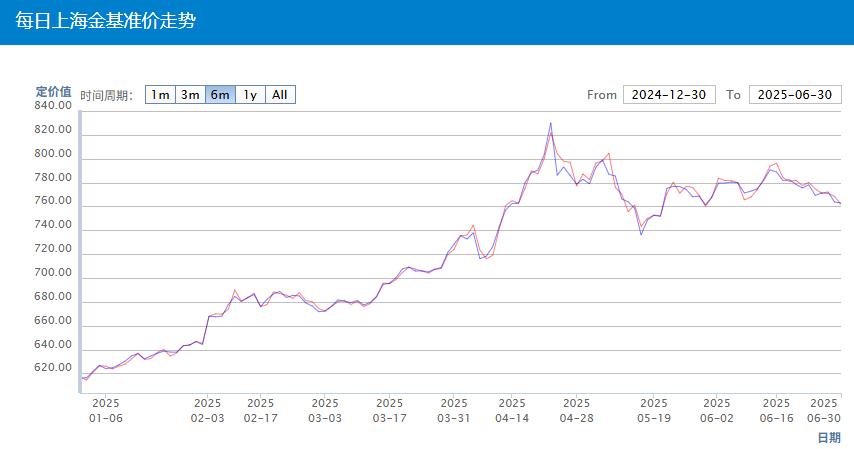Click the 2025 06-30 x-axis date label
The width and height of the screenshot is (854, 449).
(824, 411)
